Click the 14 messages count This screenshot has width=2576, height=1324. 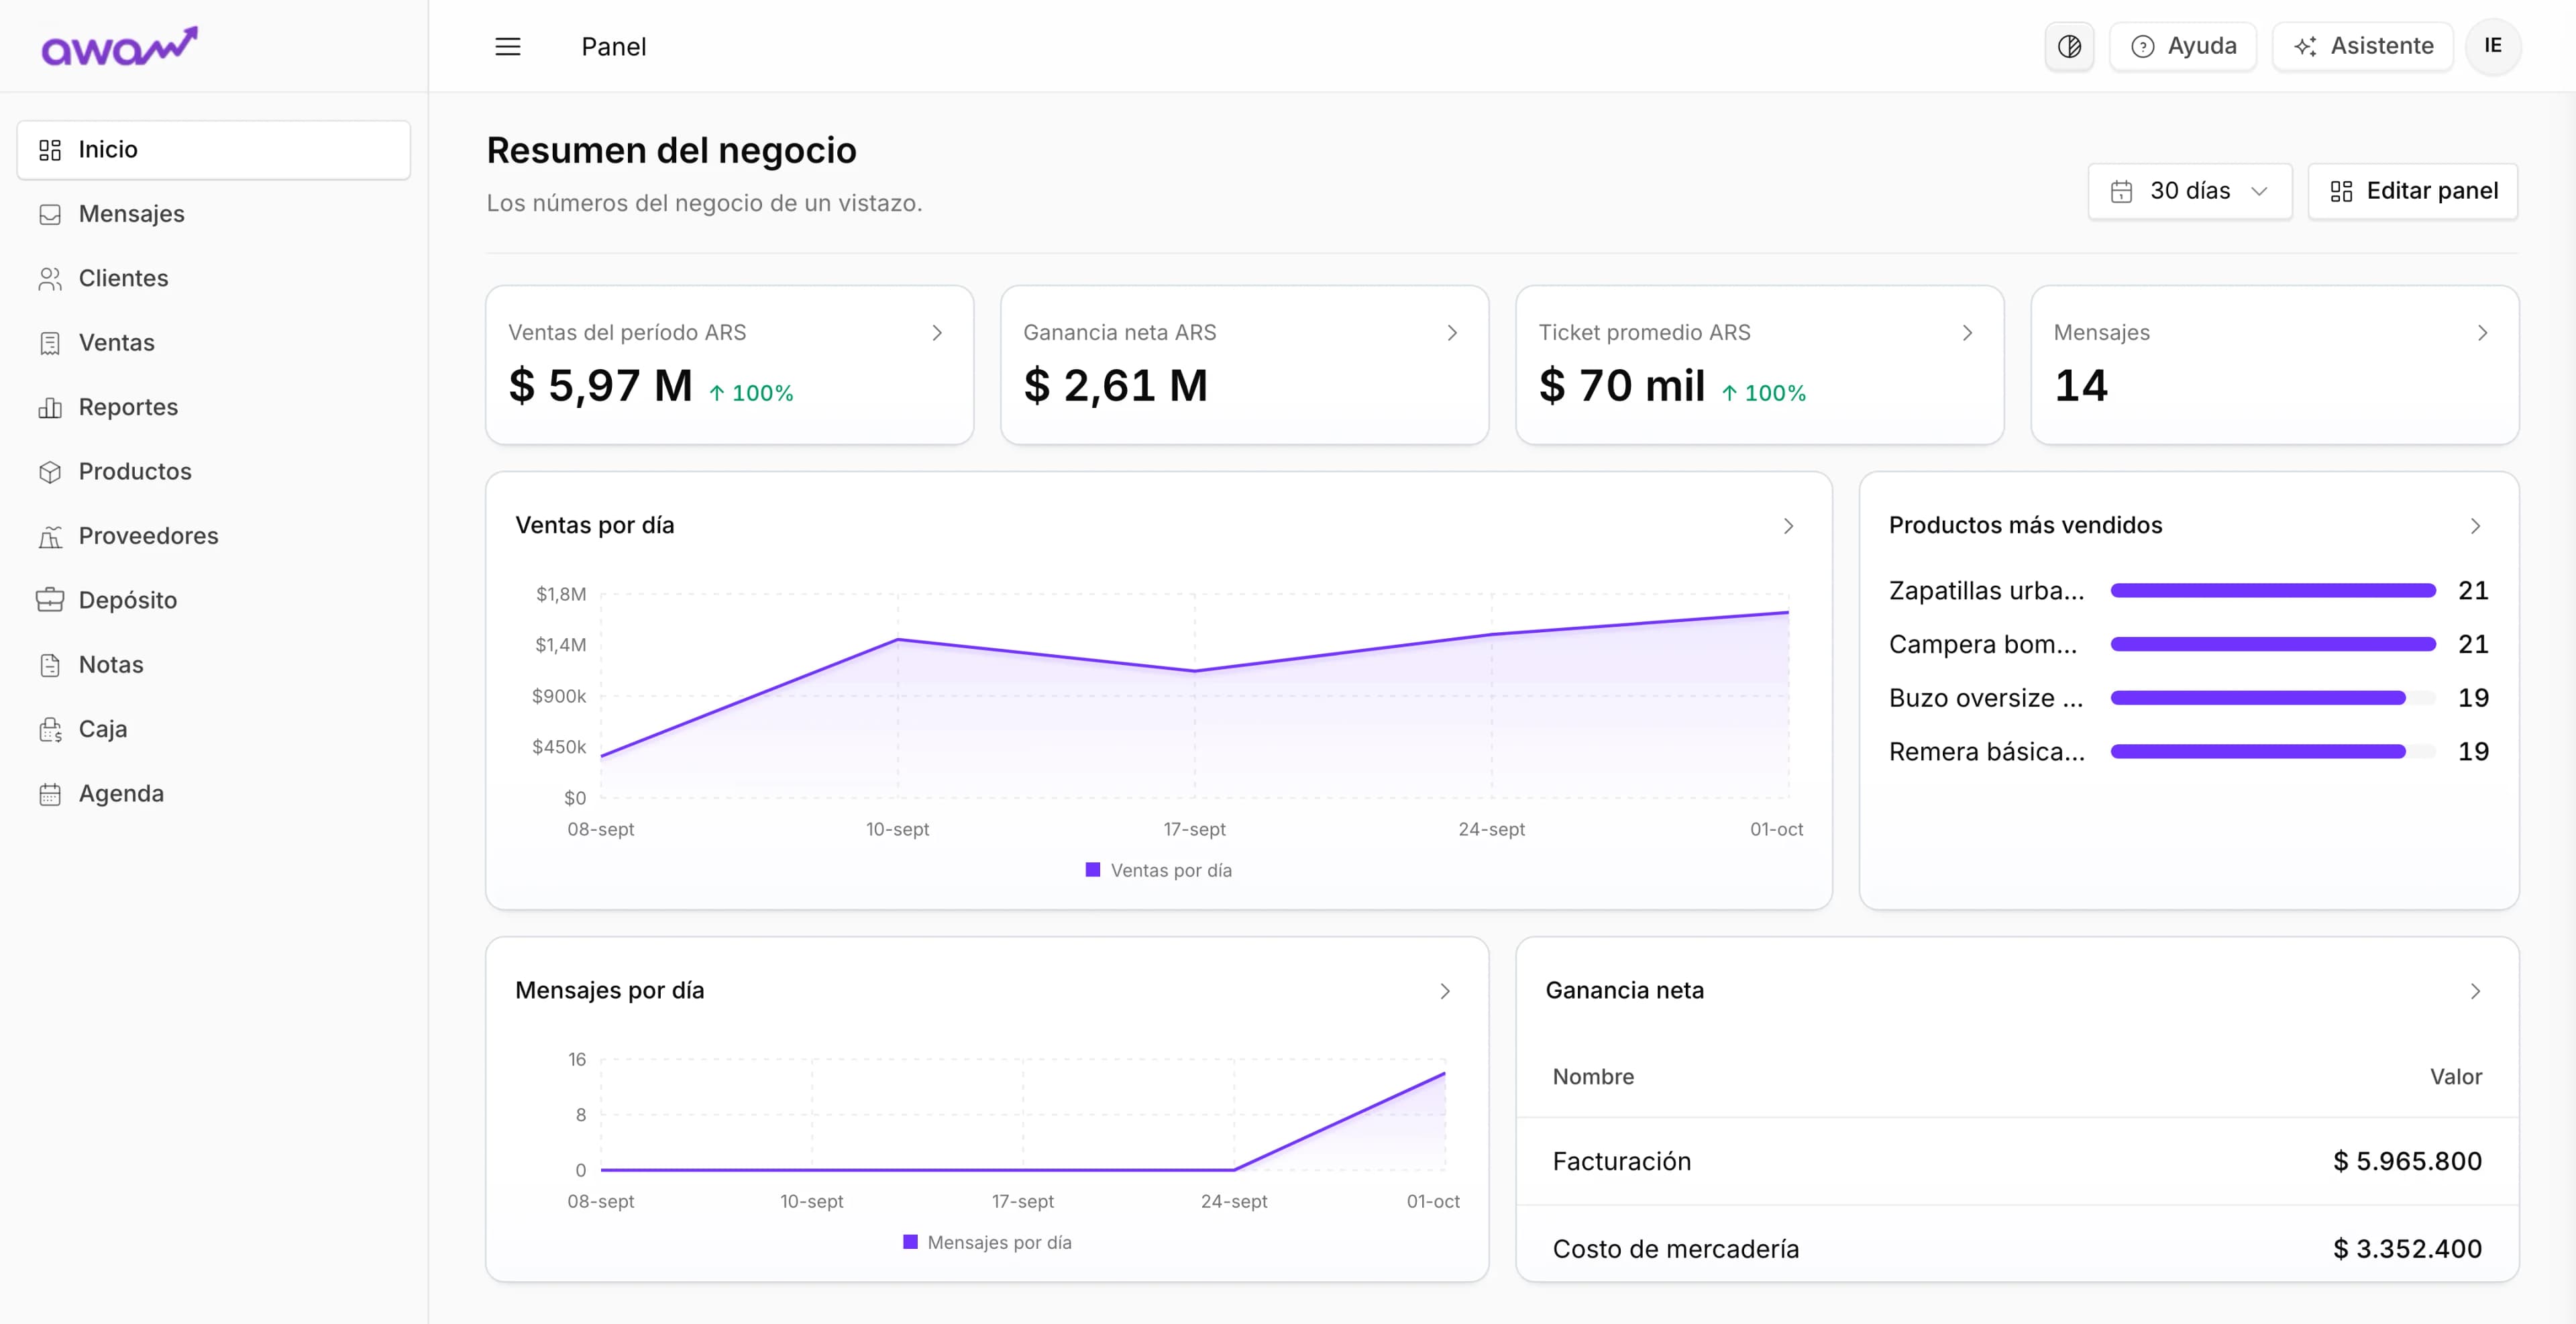coord(2081,386)
